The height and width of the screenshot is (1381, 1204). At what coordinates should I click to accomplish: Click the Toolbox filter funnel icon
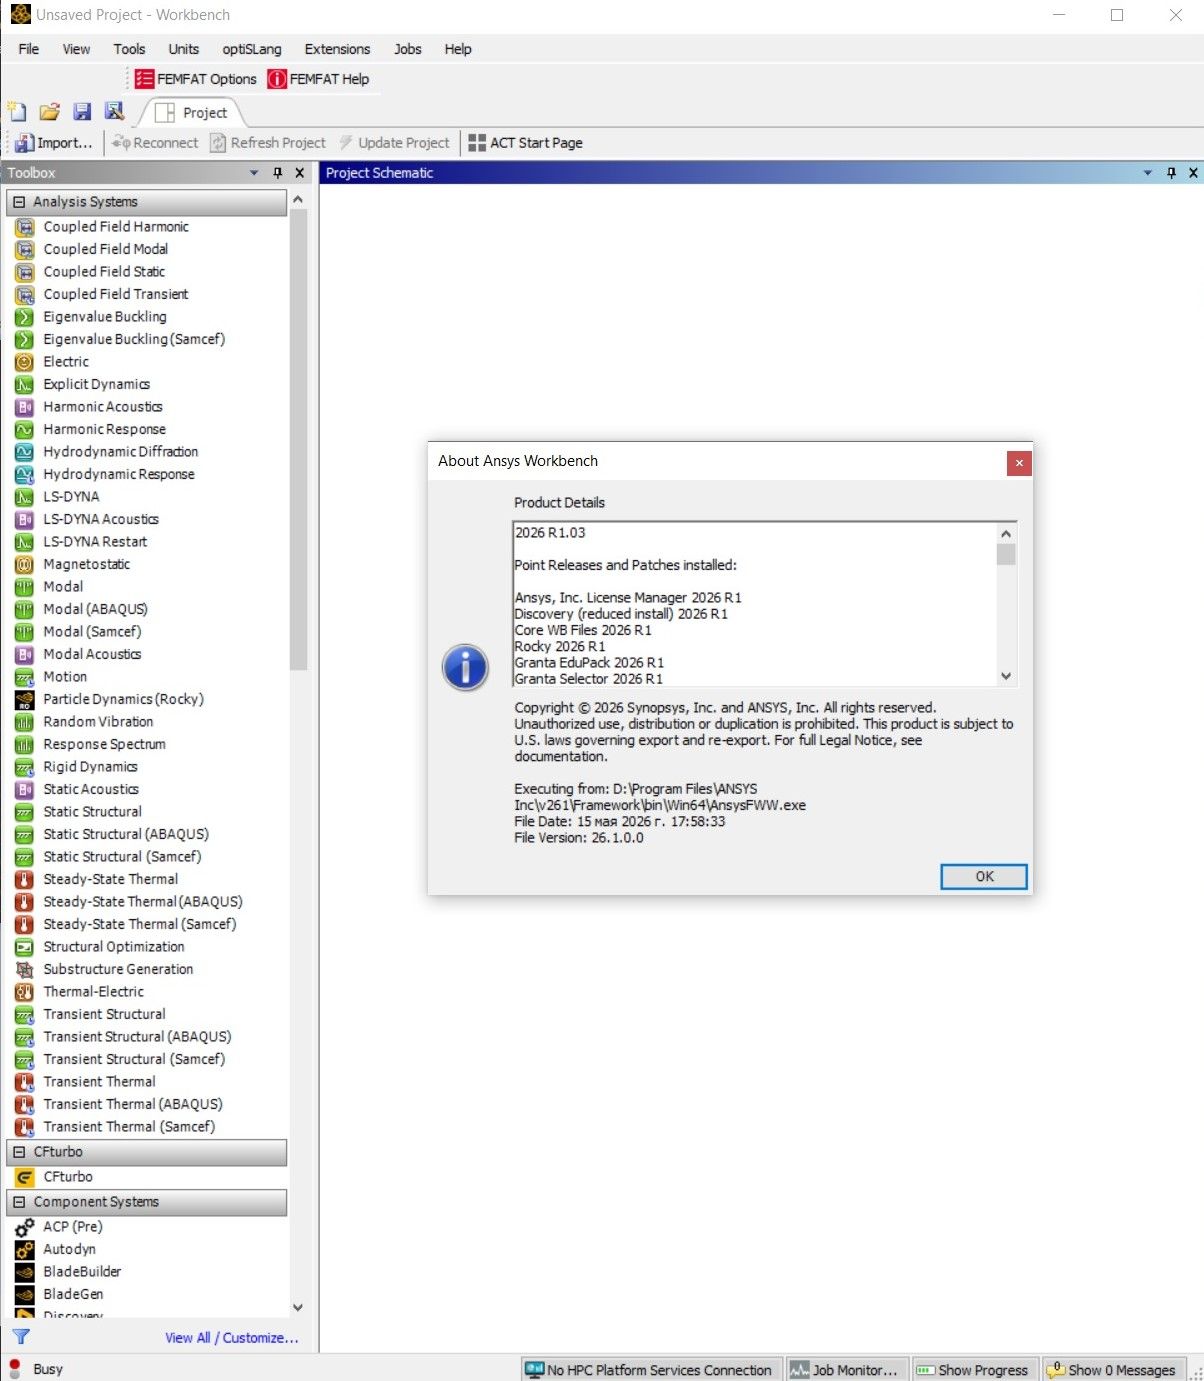pos(21,1337)
